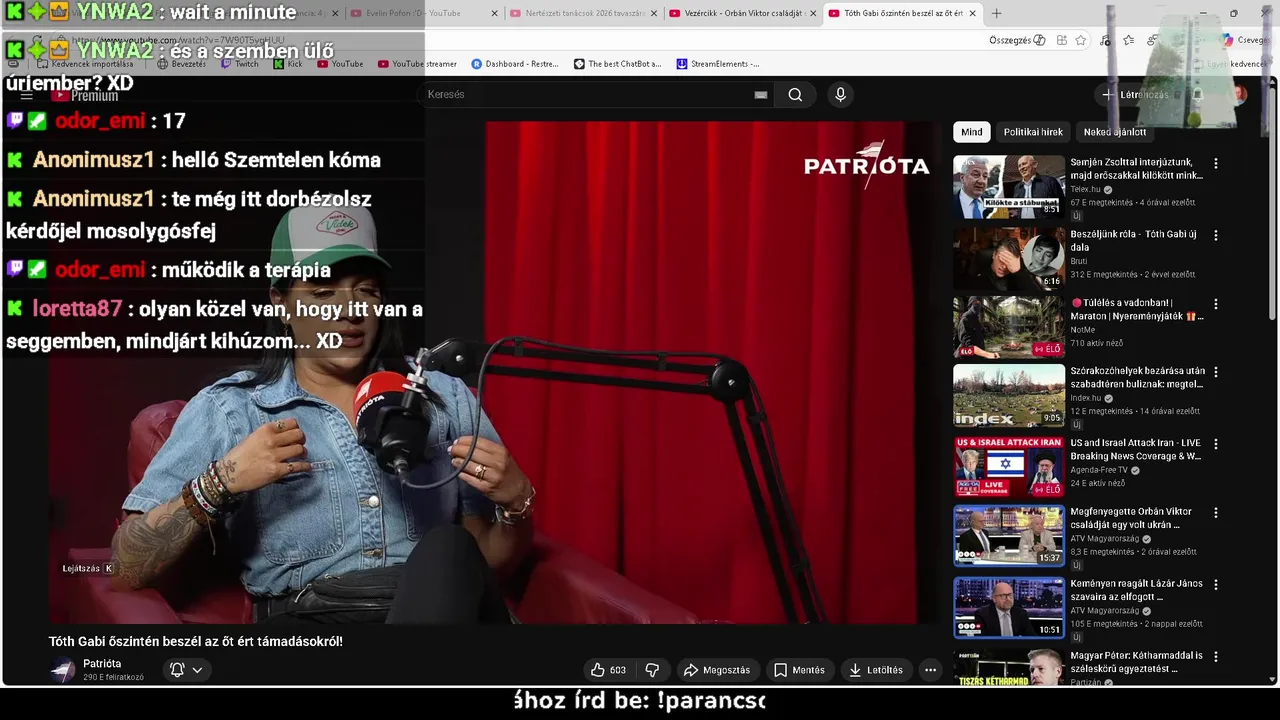Open StreamElements bookmark

pyautogui.click(x=717, y=64)
